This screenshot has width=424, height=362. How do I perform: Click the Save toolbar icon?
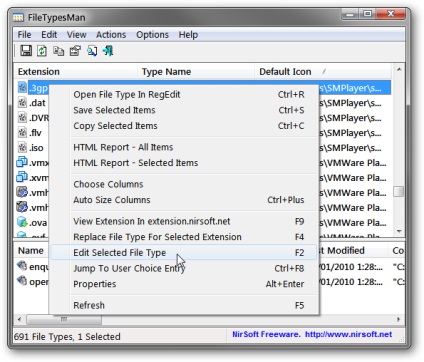coord(26,51)
